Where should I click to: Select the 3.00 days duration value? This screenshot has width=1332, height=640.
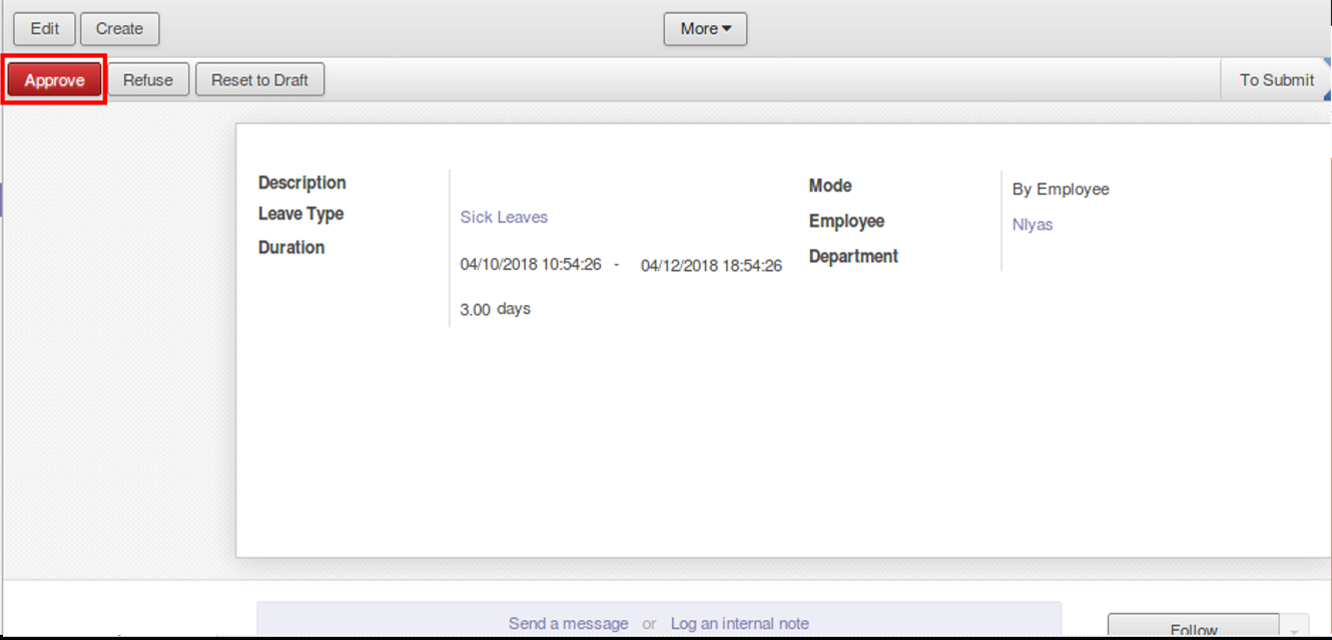[x=495, y=309]
